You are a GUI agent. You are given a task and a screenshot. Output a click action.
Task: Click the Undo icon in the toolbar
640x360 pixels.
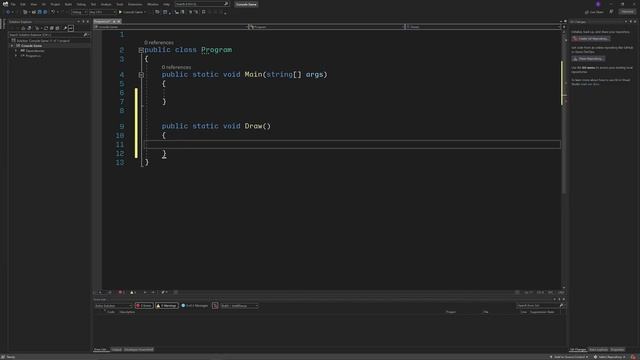point(53,12)
